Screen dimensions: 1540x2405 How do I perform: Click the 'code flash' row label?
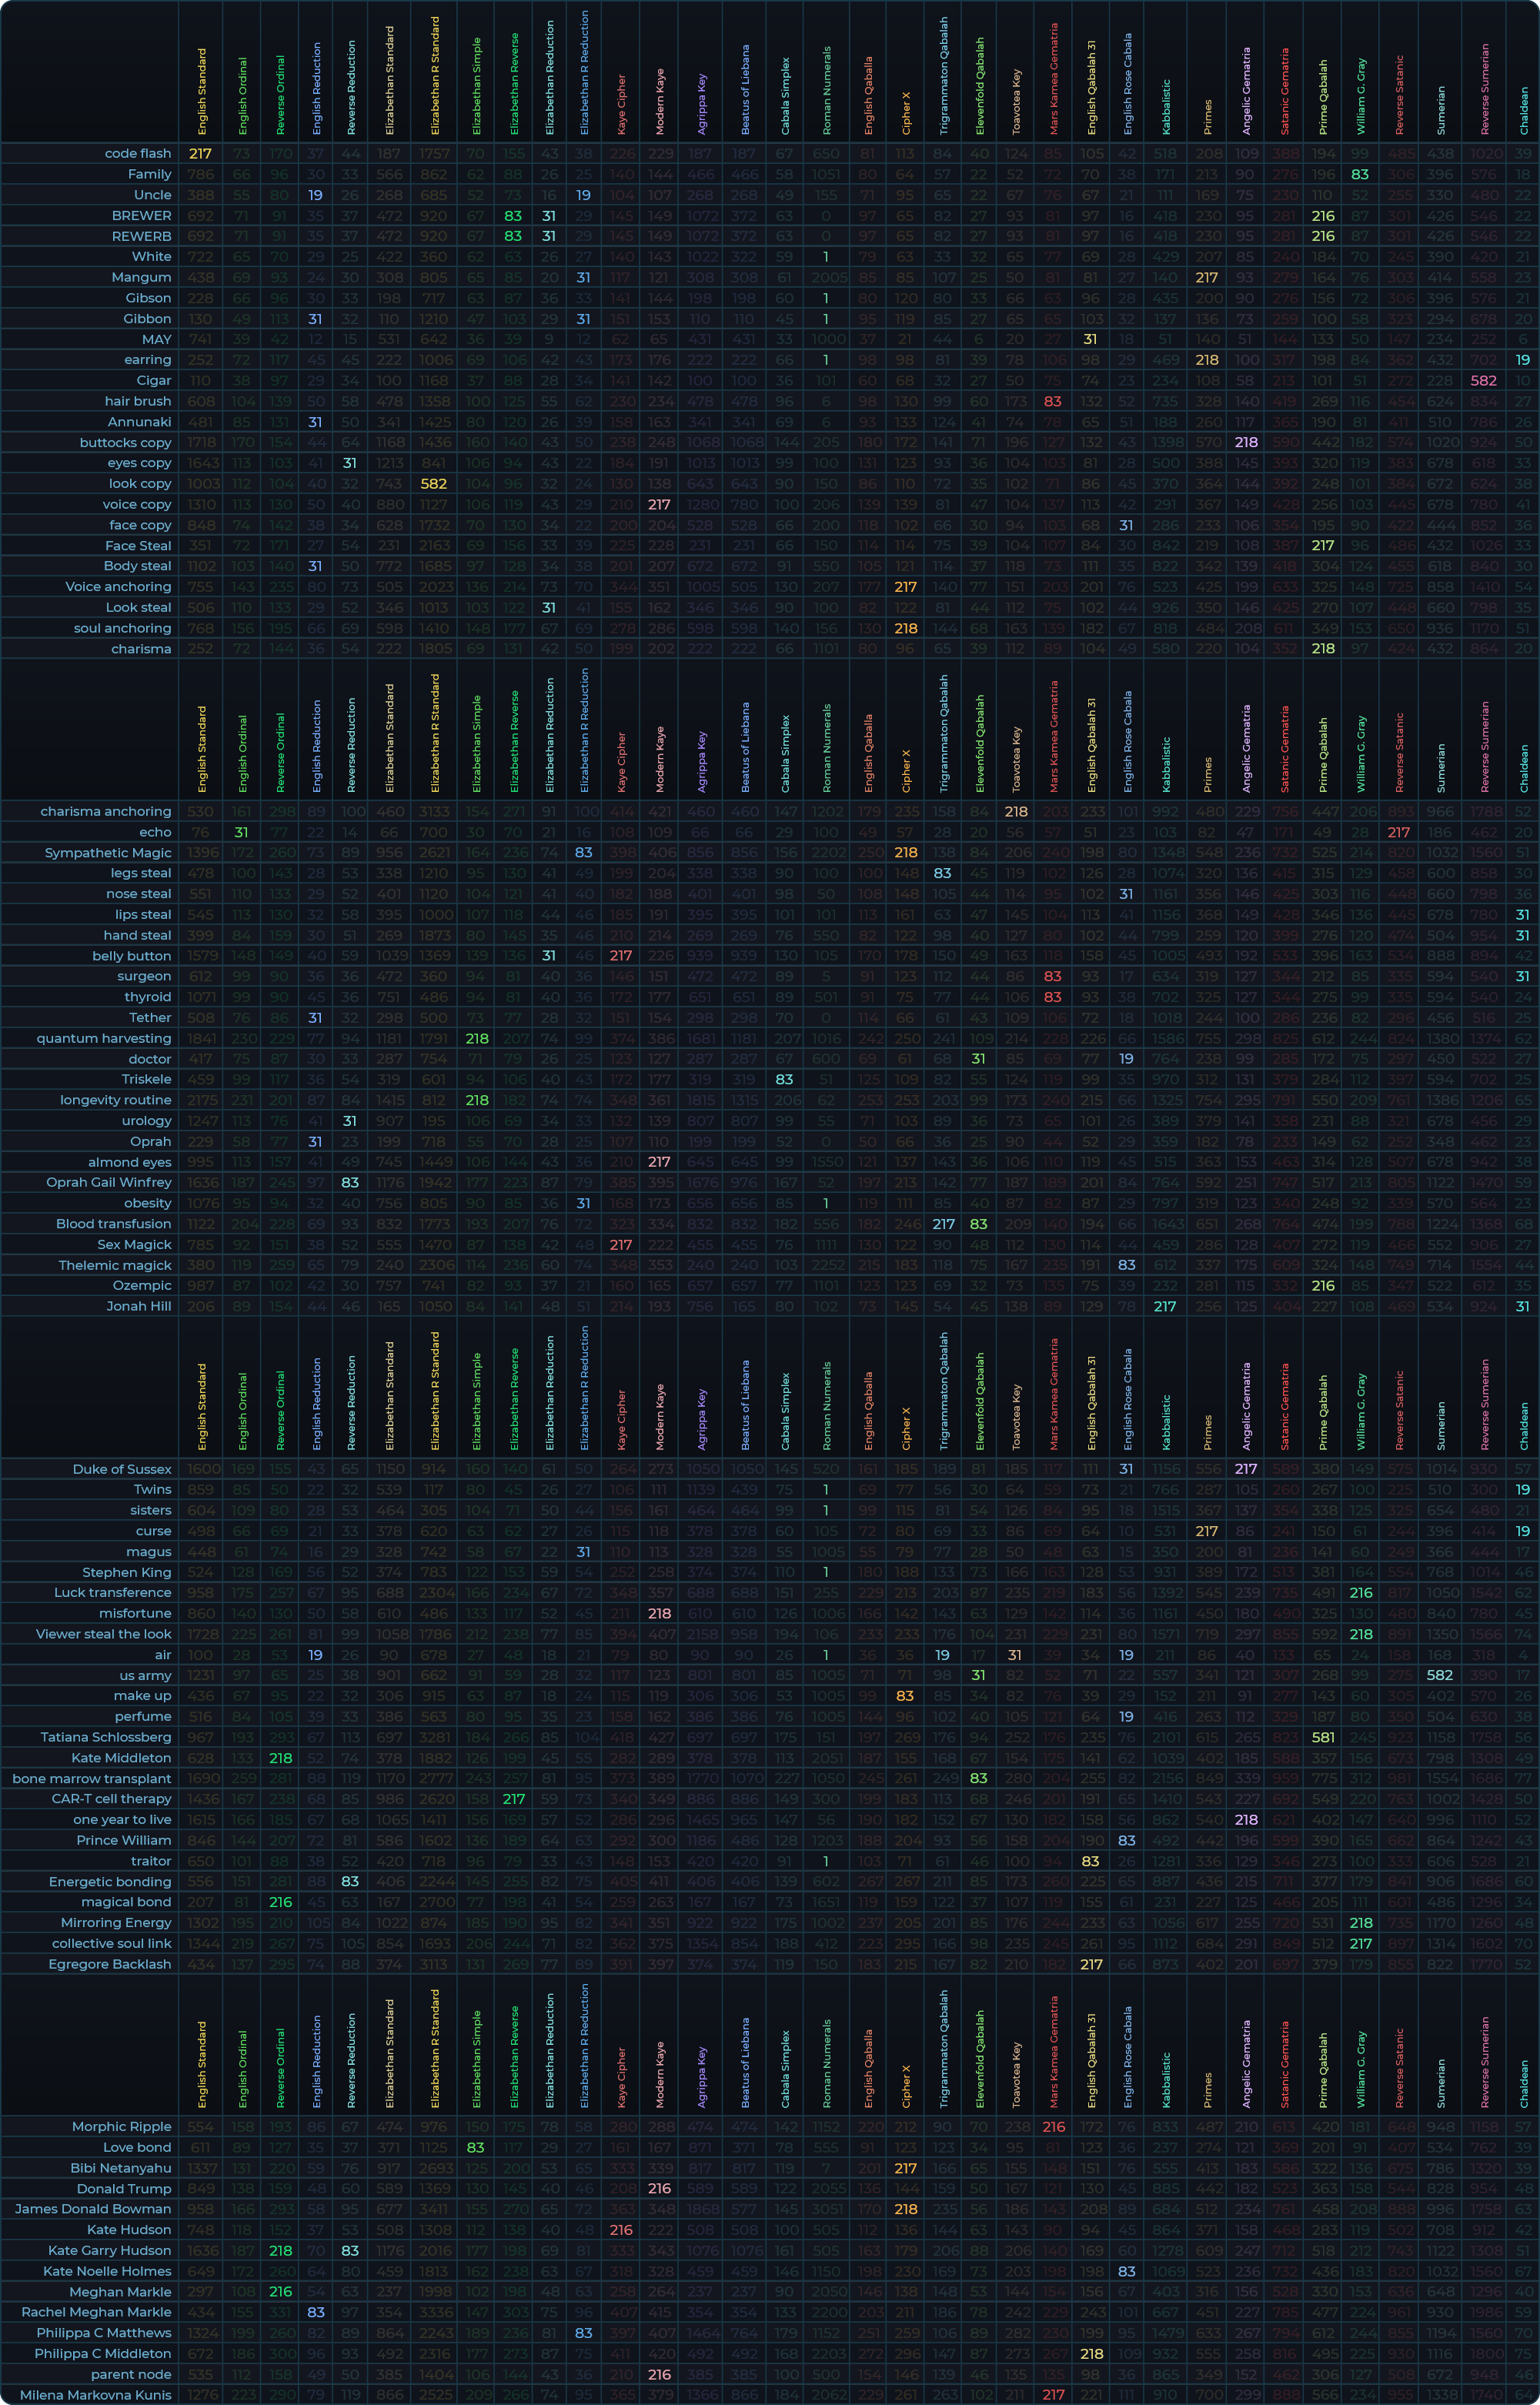pyautogui.click(x=137, y=153)
